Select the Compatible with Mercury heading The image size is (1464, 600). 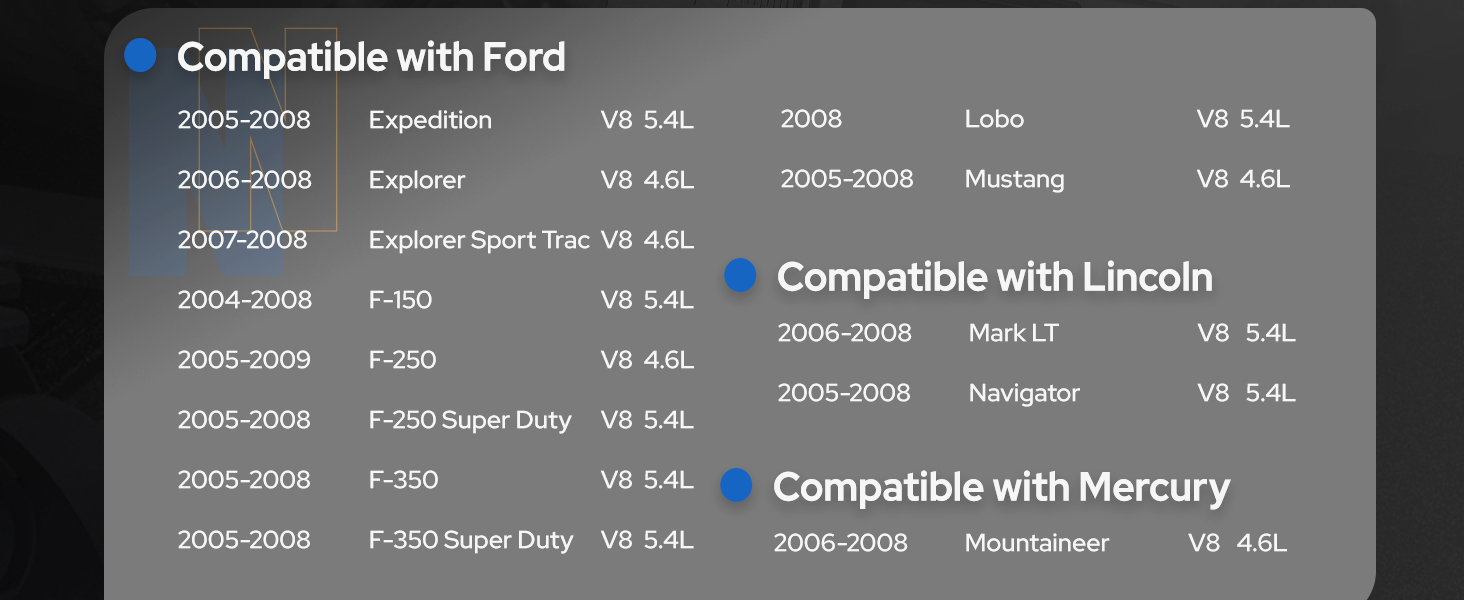pos(1001,487)
